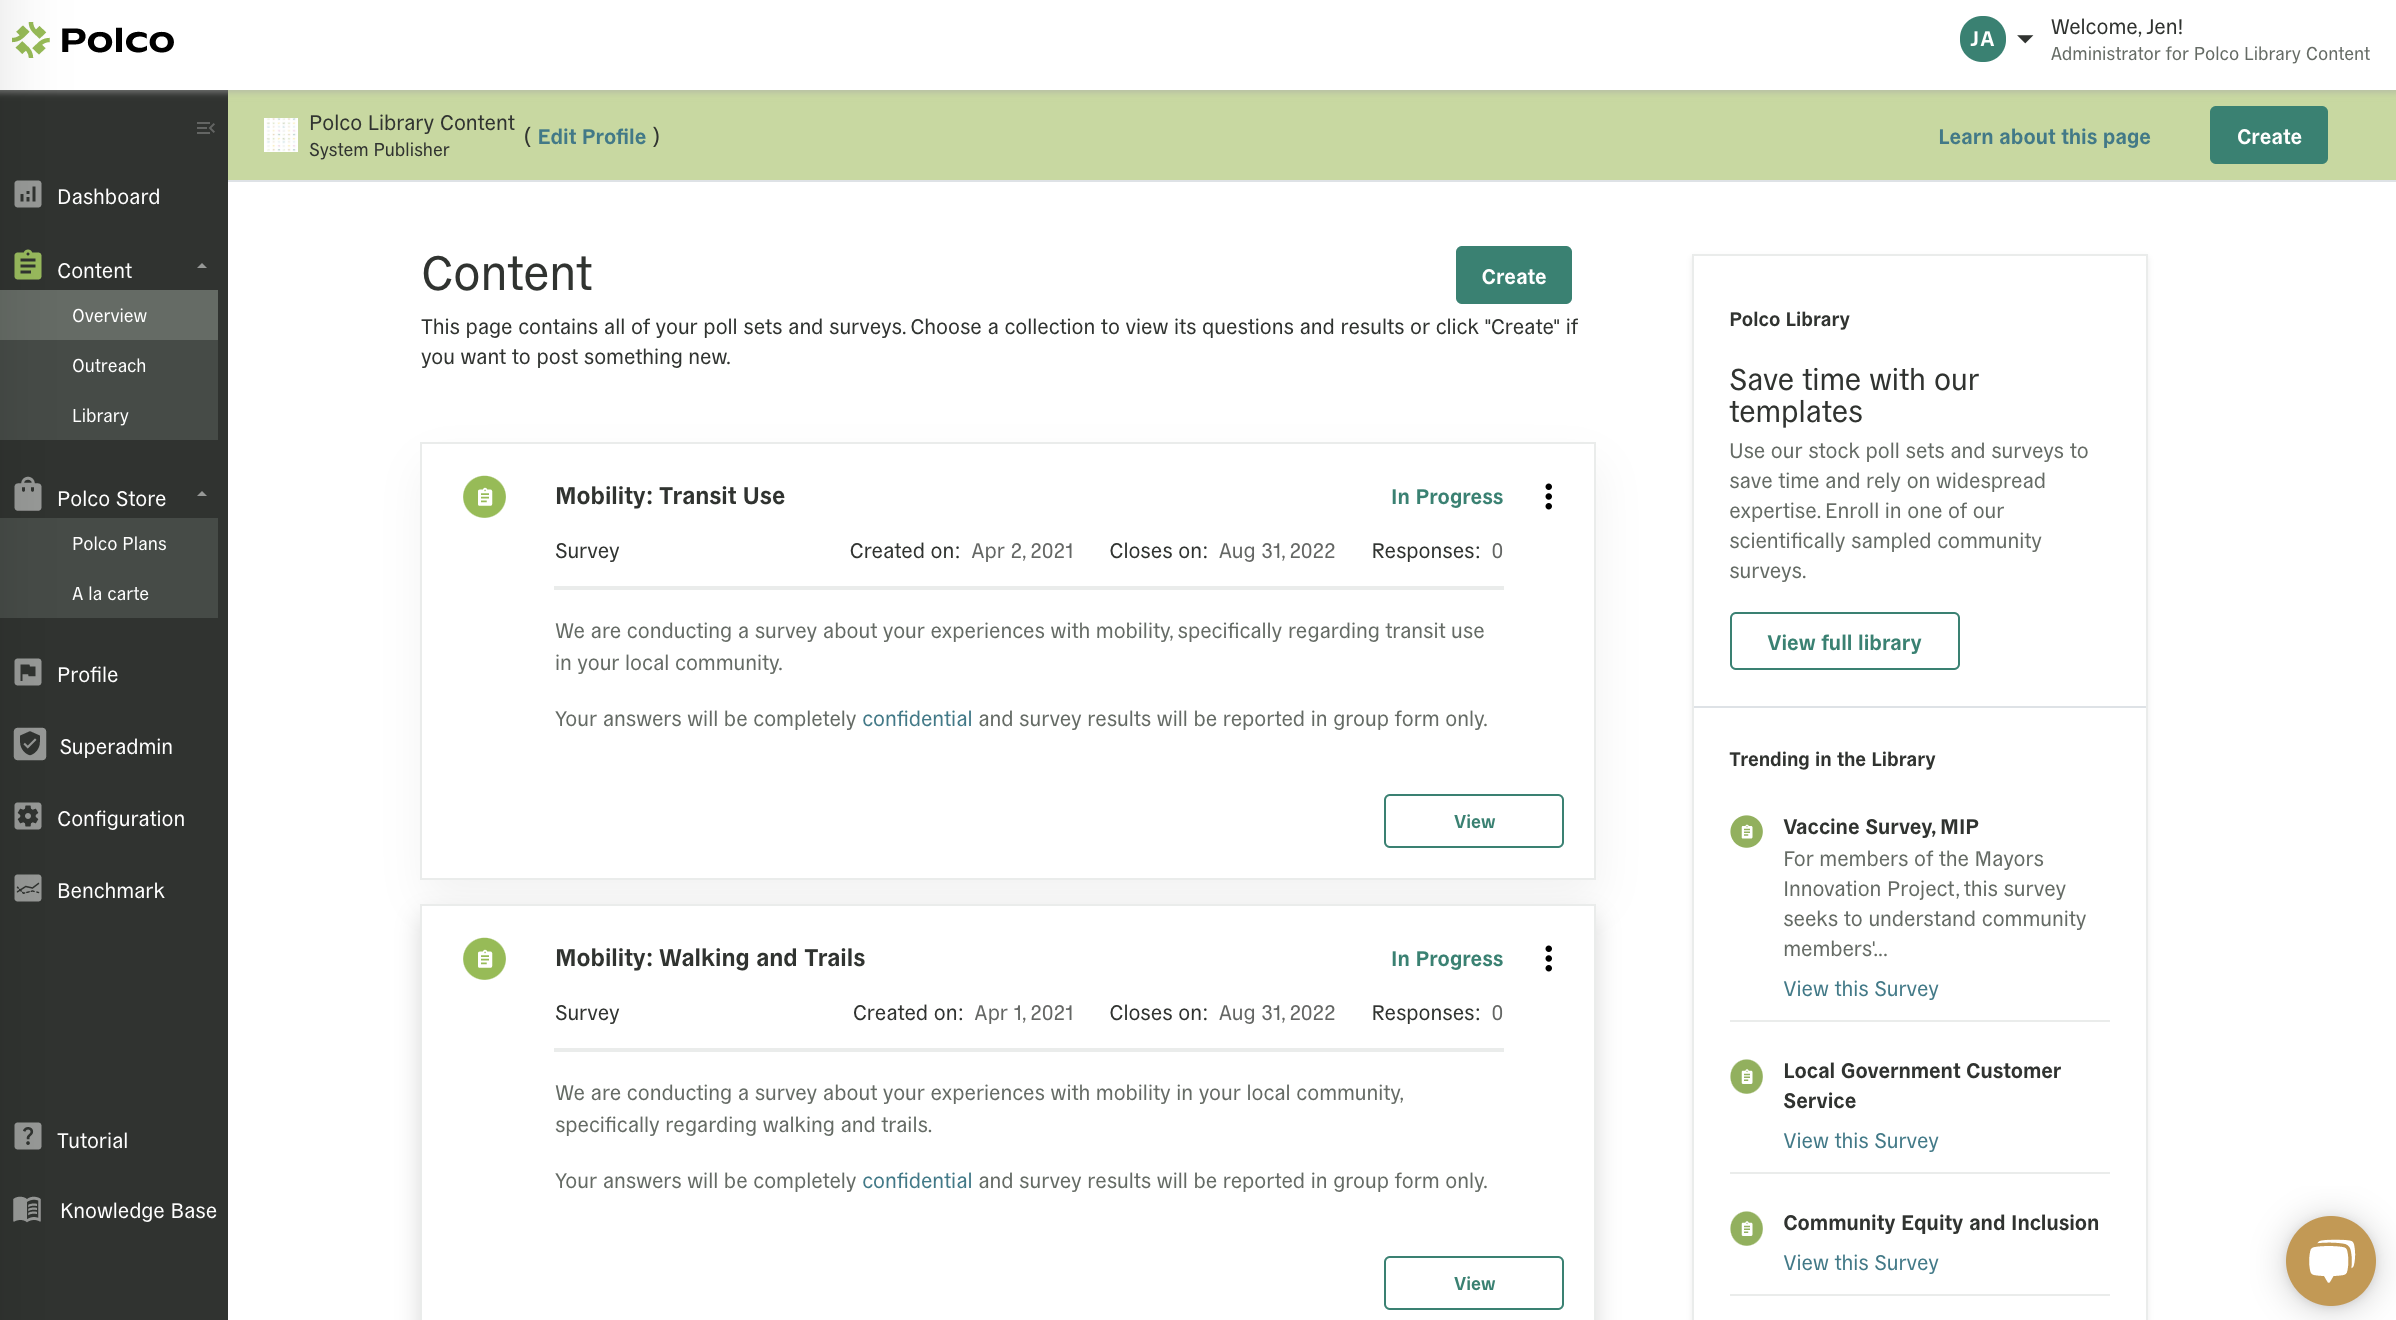Open three-dot menu for Mobility: Transit Use
This screenshot has width=2396, height=1320.
click(1548, 497)
